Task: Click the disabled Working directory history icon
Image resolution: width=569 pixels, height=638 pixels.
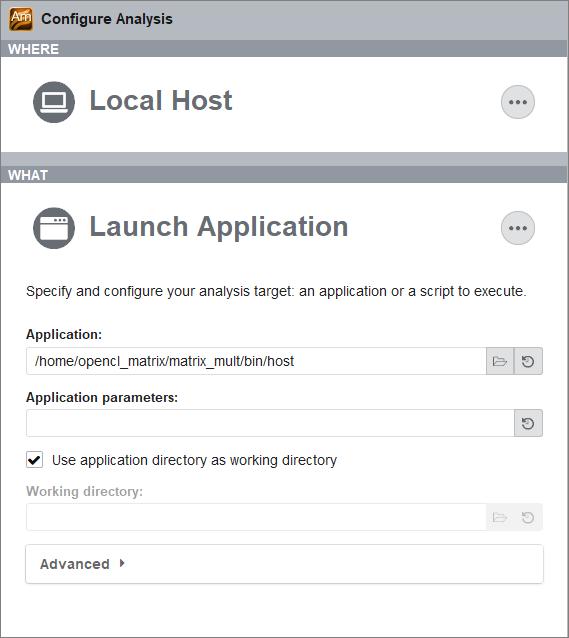Action: click(528, 517)
